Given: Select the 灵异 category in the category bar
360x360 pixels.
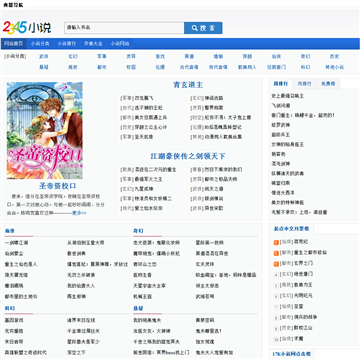Looking at the screenshot, I should (131, 56).
